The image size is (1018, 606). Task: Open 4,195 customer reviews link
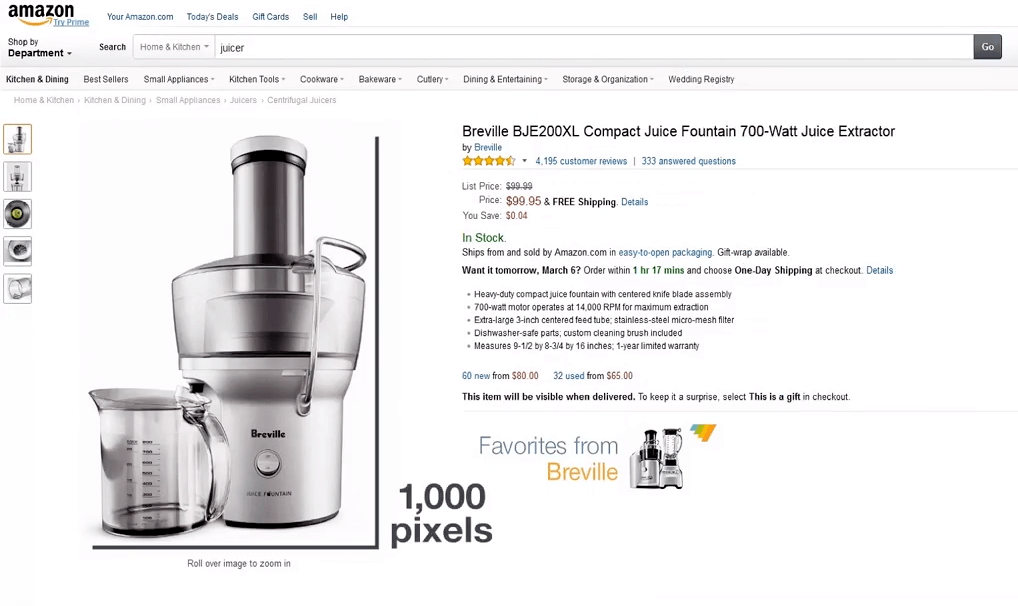click(581, 161)
